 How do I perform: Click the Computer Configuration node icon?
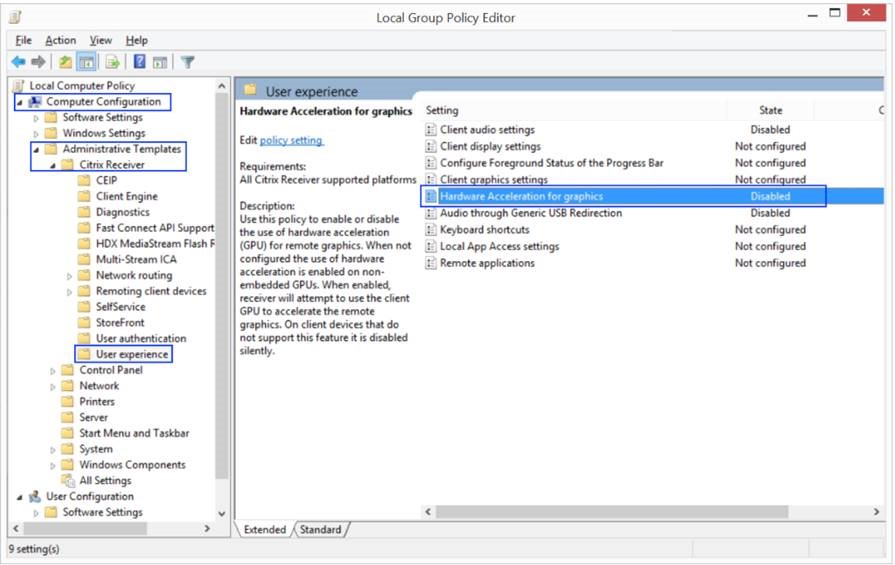35,102
